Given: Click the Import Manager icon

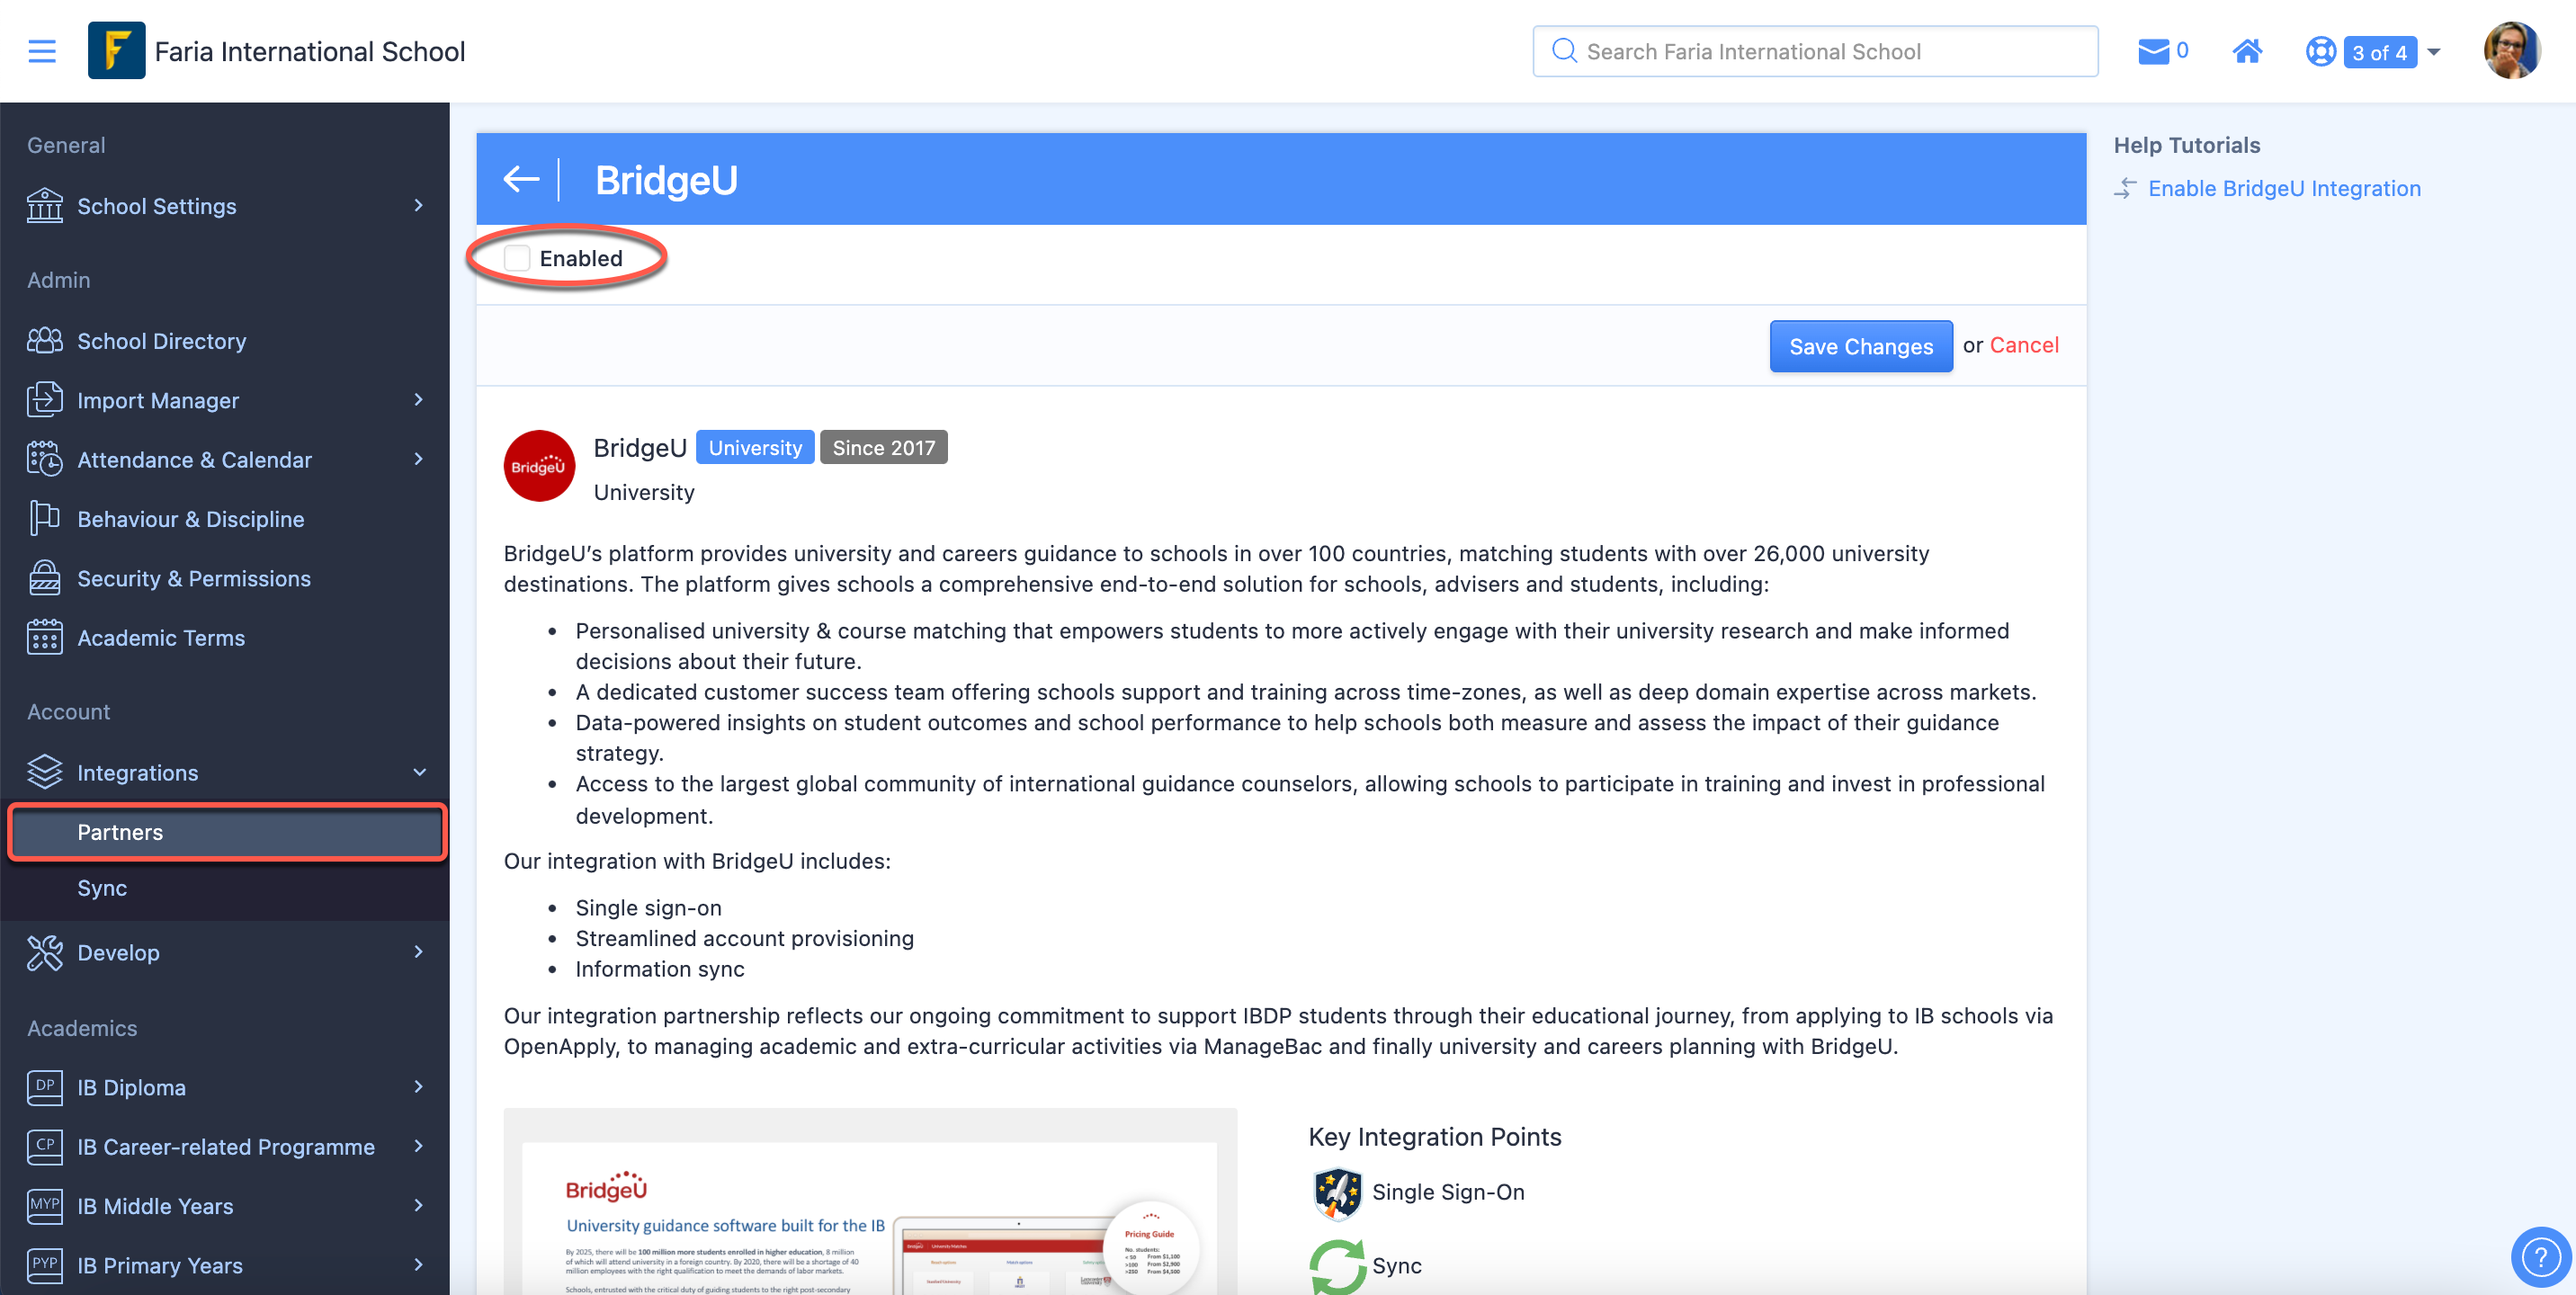Looking at the screenshot, I should point(45,398).
